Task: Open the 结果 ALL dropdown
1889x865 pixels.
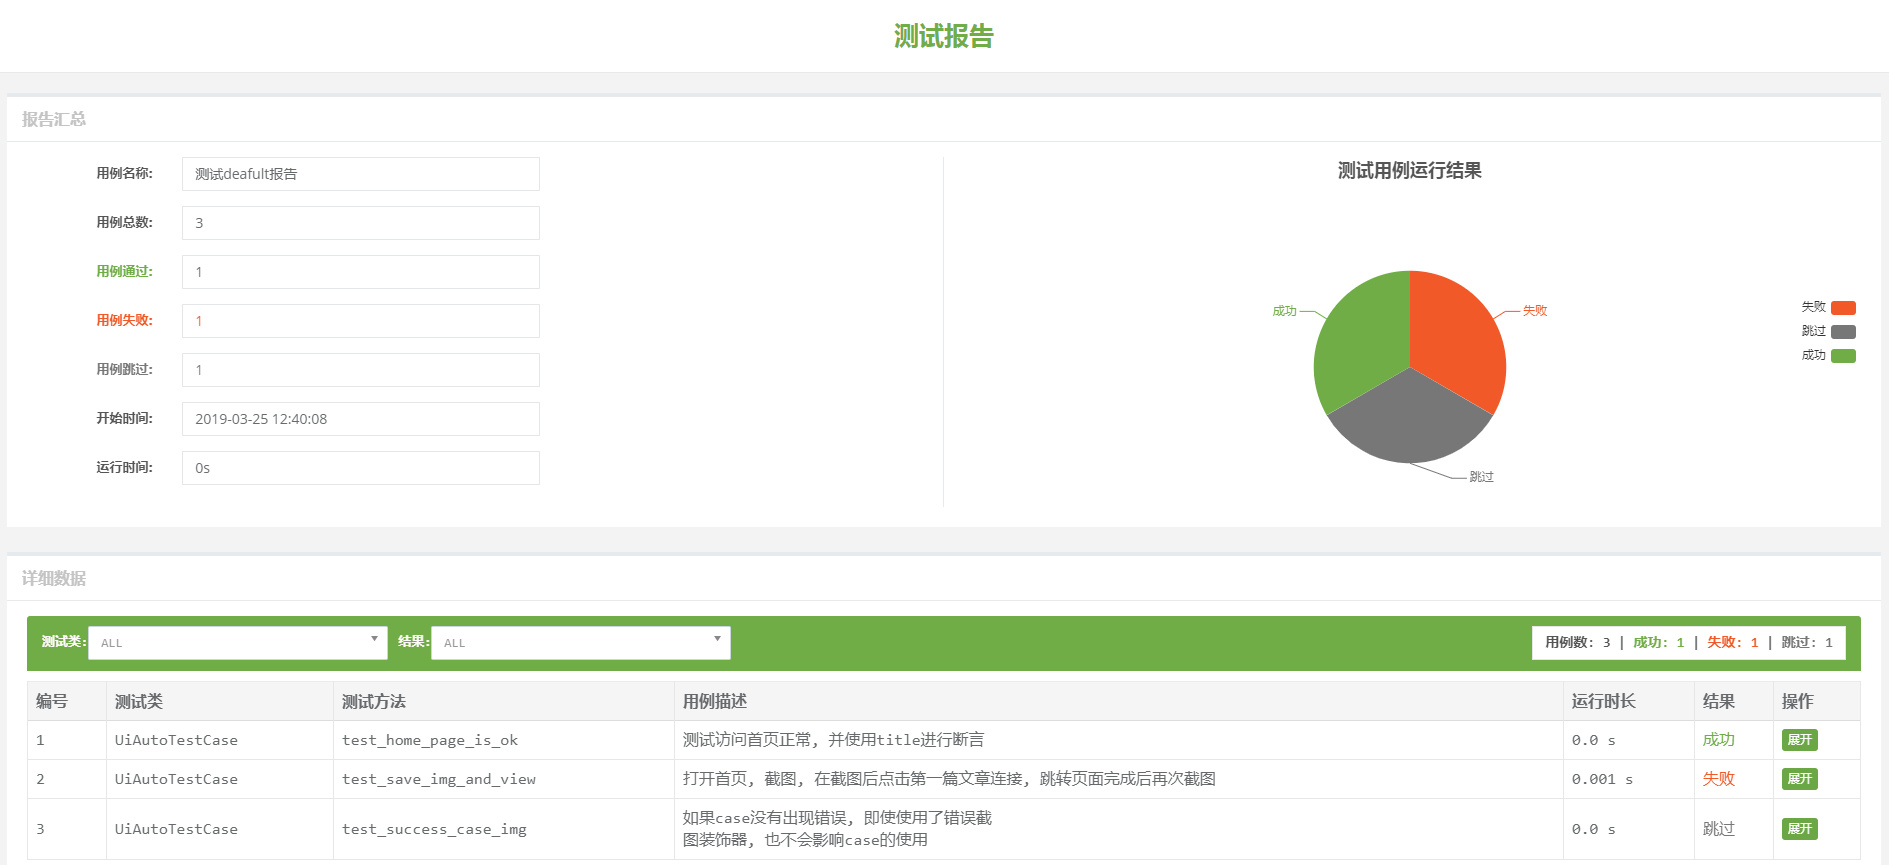Action: [581, 643]
